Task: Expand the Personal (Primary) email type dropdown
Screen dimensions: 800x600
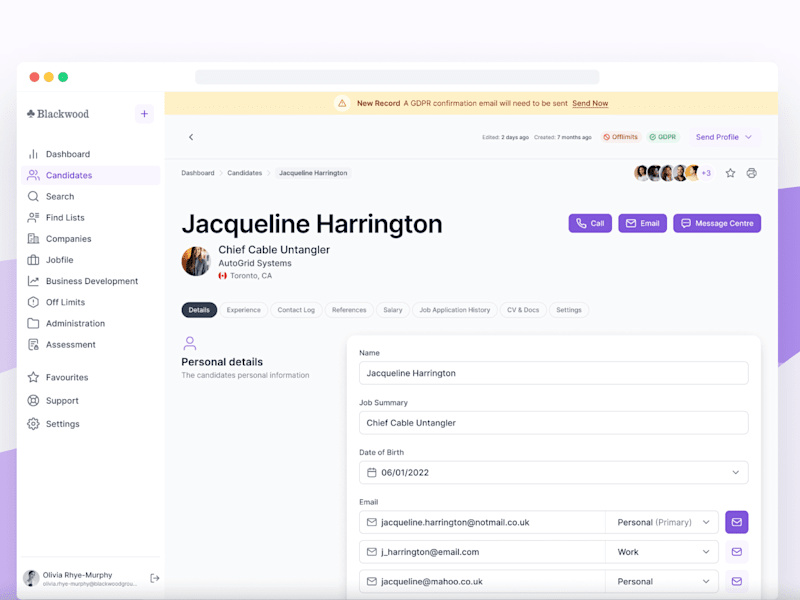Action: click(662, 522)
